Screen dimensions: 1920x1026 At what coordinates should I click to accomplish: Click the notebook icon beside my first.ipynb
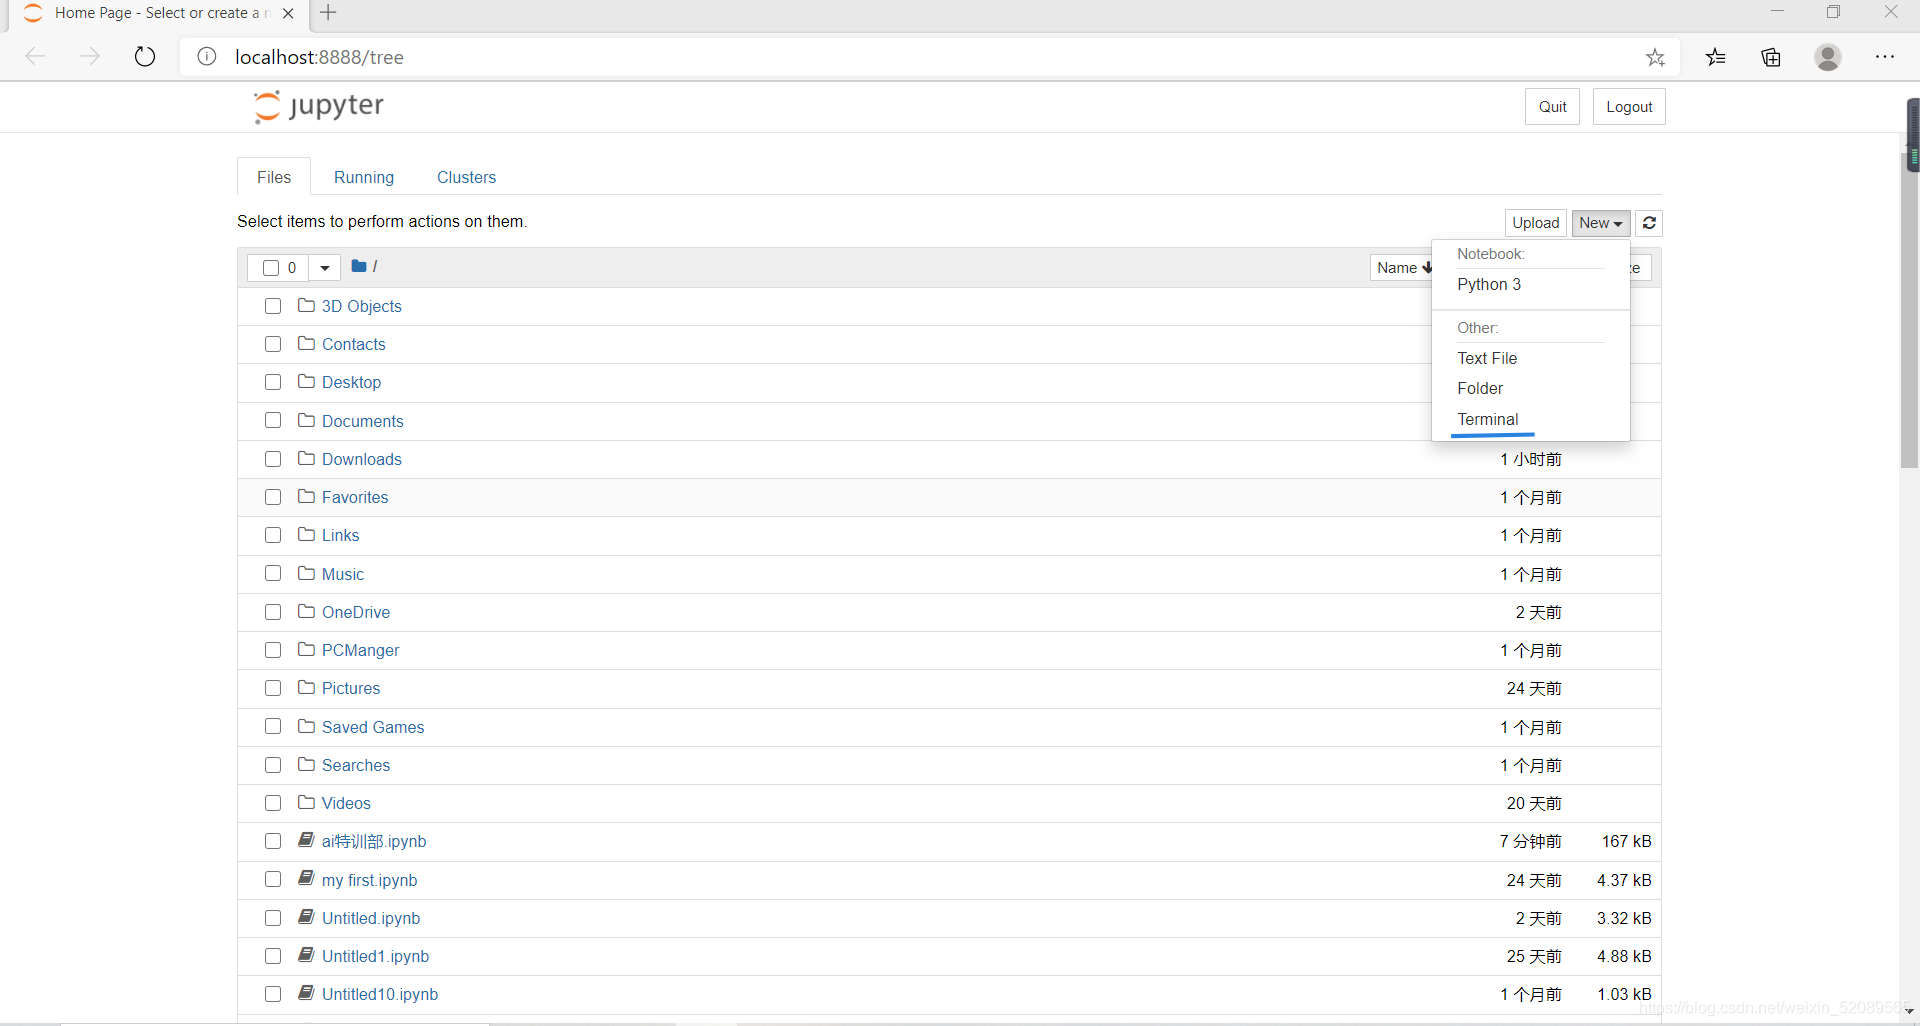pyautogui.click(x=306, y=878)
